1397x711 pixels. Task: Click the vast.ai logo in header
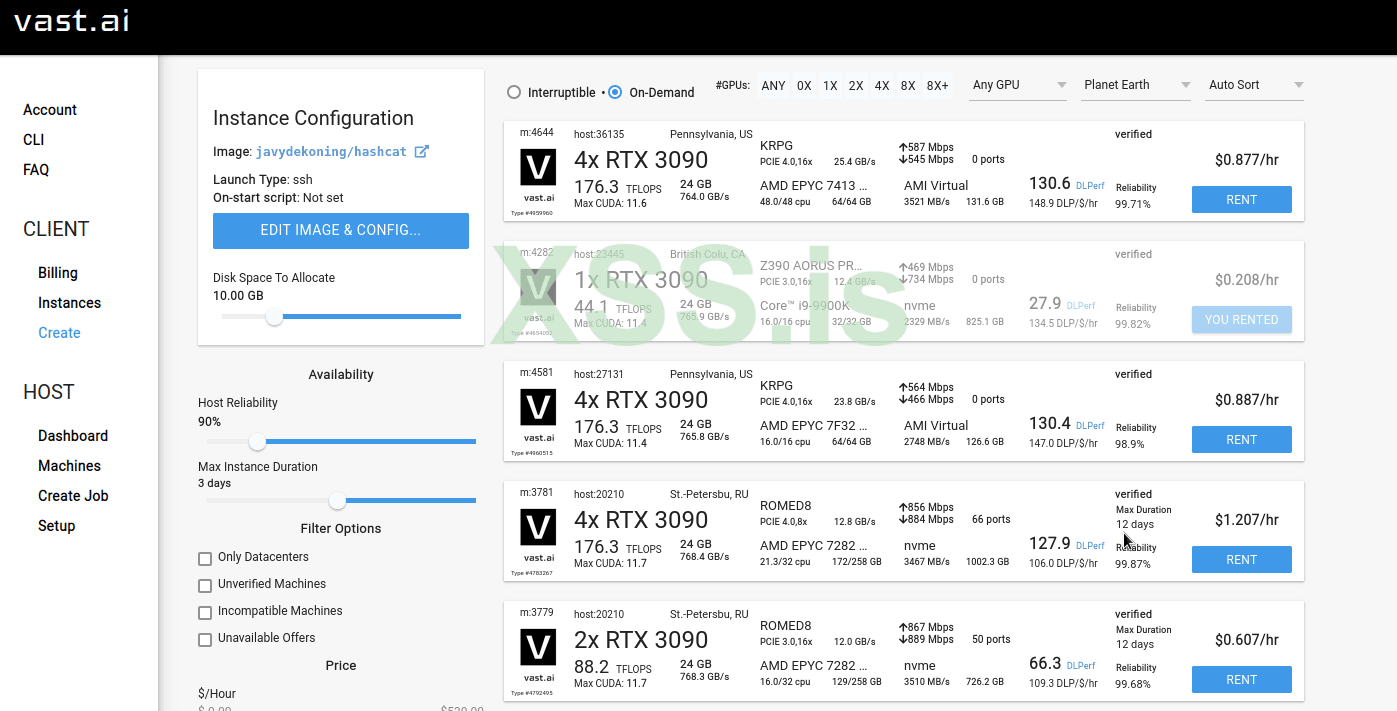(72, 21)
